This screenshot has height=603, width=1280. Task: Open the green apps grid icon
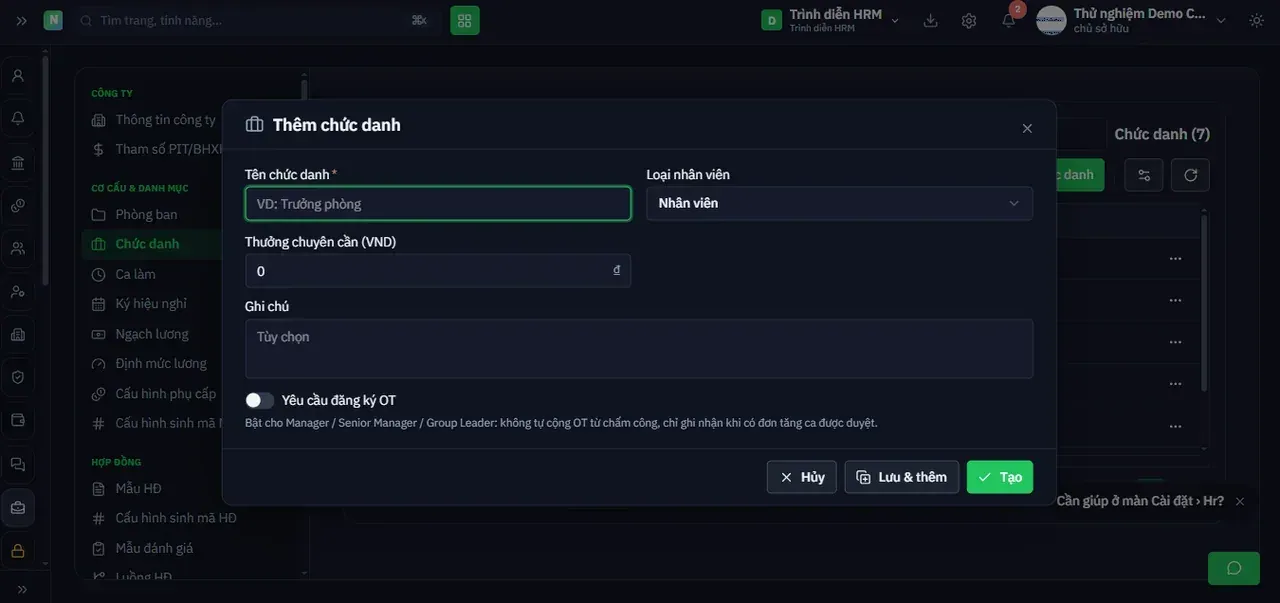pos(465,20)
